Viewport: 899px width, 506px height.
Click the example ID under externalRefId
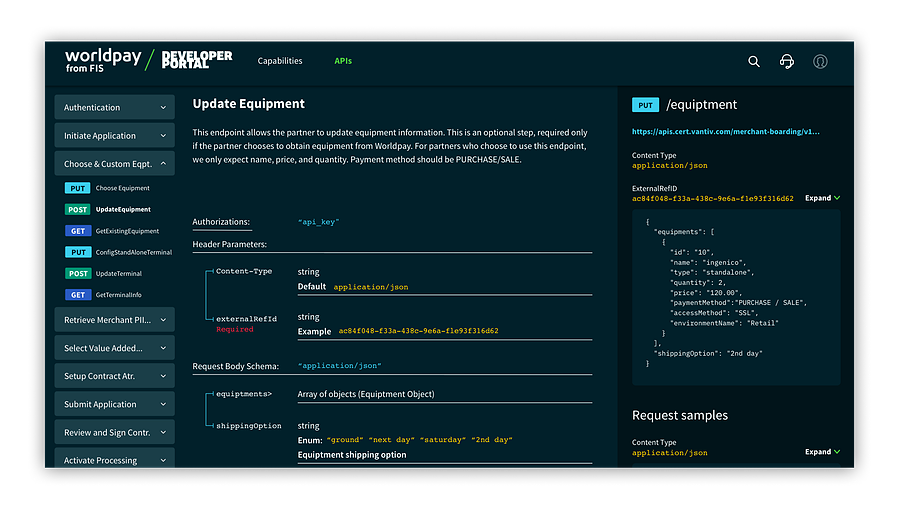418,331
